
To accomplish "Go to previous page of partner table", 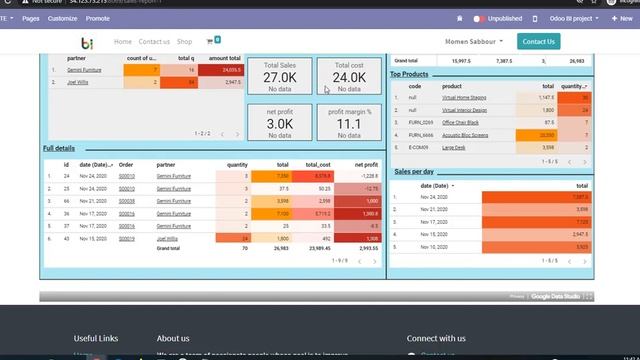I will [x=222, y=134].
